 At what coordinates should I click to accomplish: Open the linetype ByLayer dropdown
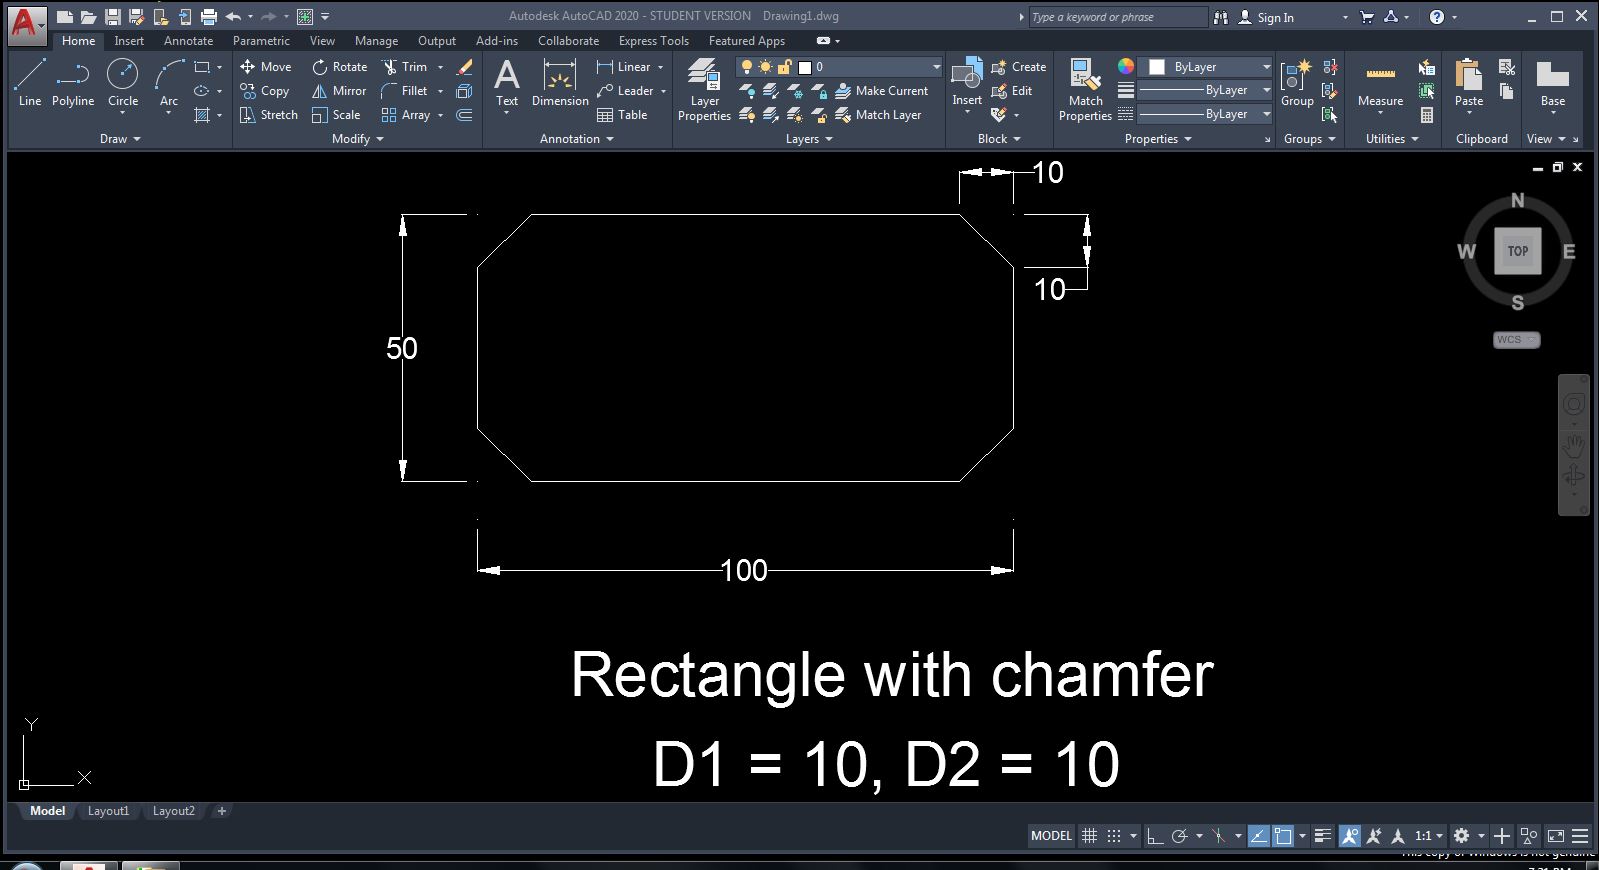(1205, 114)
